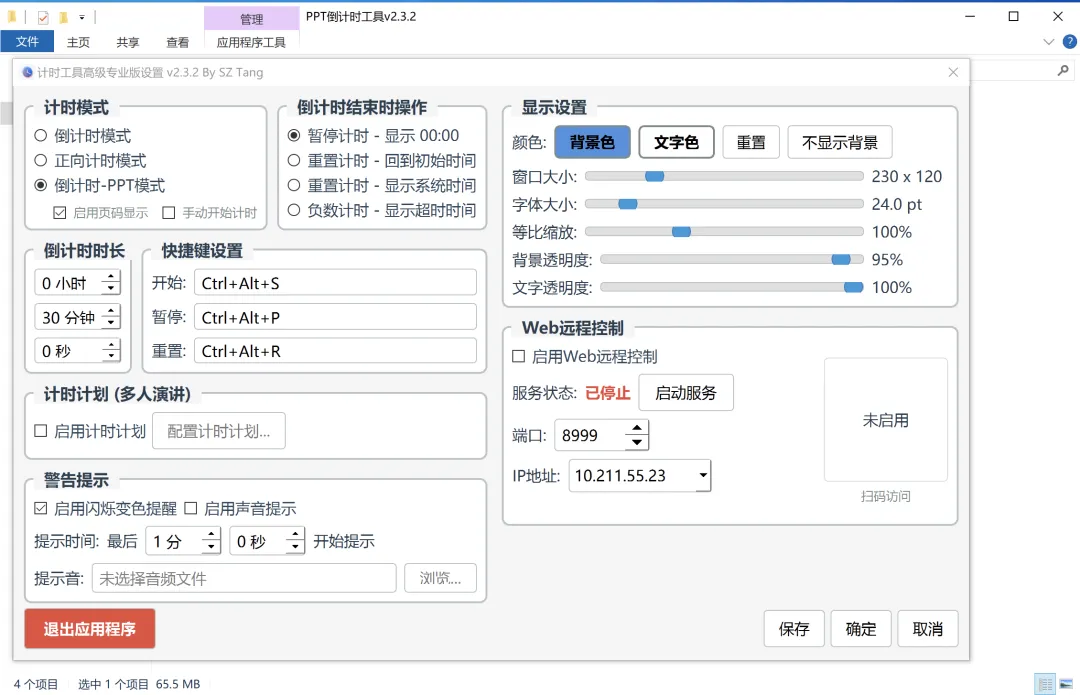
Task: Click the 窗口大小 slider handle
Action: click(654, 176)
